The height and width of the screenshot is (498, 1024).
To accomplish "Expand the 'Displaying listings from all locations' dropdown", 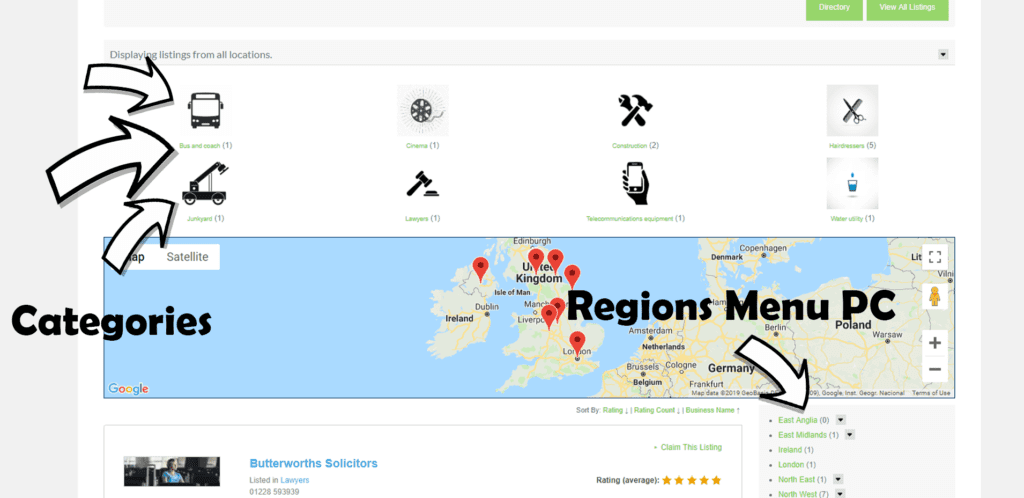I will pyautogui.click(x=943, y=54).
